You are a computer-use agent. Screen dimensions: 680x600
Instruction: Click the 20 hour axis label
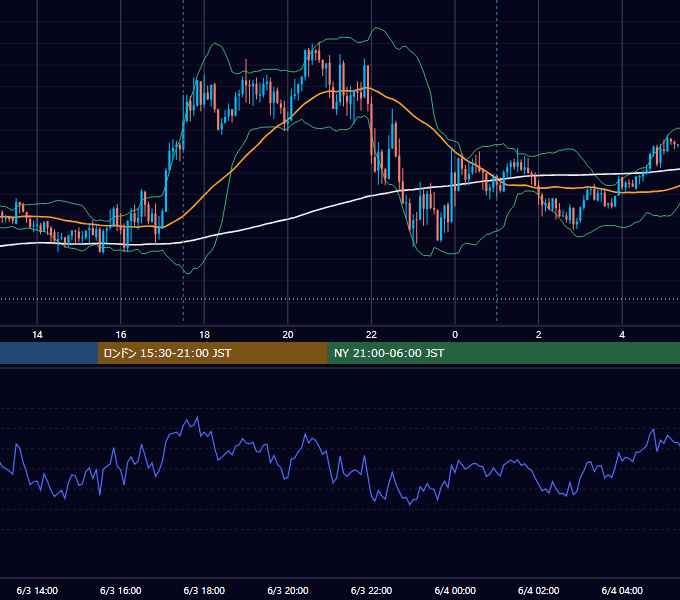click(288, 335)
